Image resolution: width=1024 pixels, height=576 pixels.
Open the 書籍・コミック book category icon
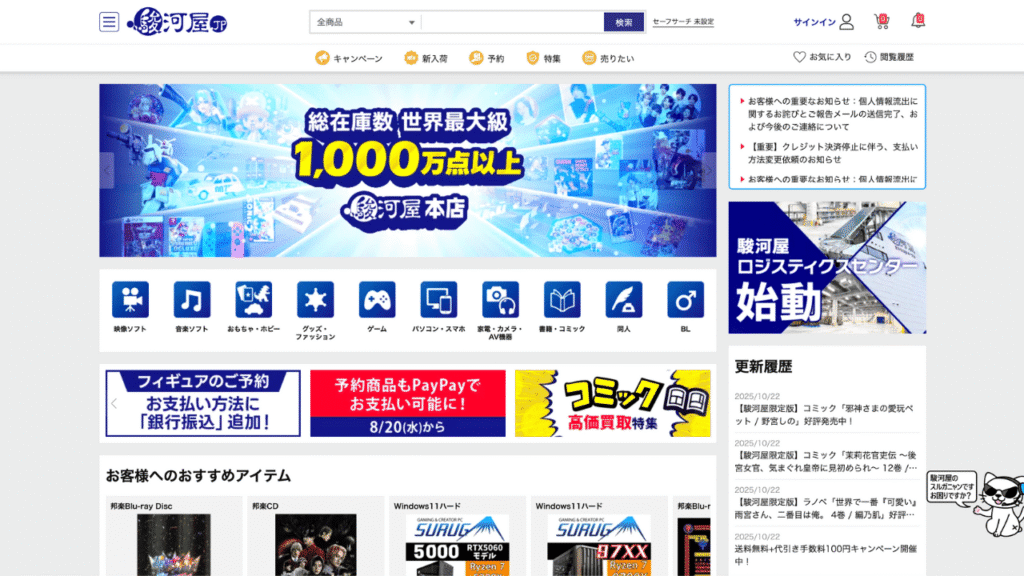(562, 300)
